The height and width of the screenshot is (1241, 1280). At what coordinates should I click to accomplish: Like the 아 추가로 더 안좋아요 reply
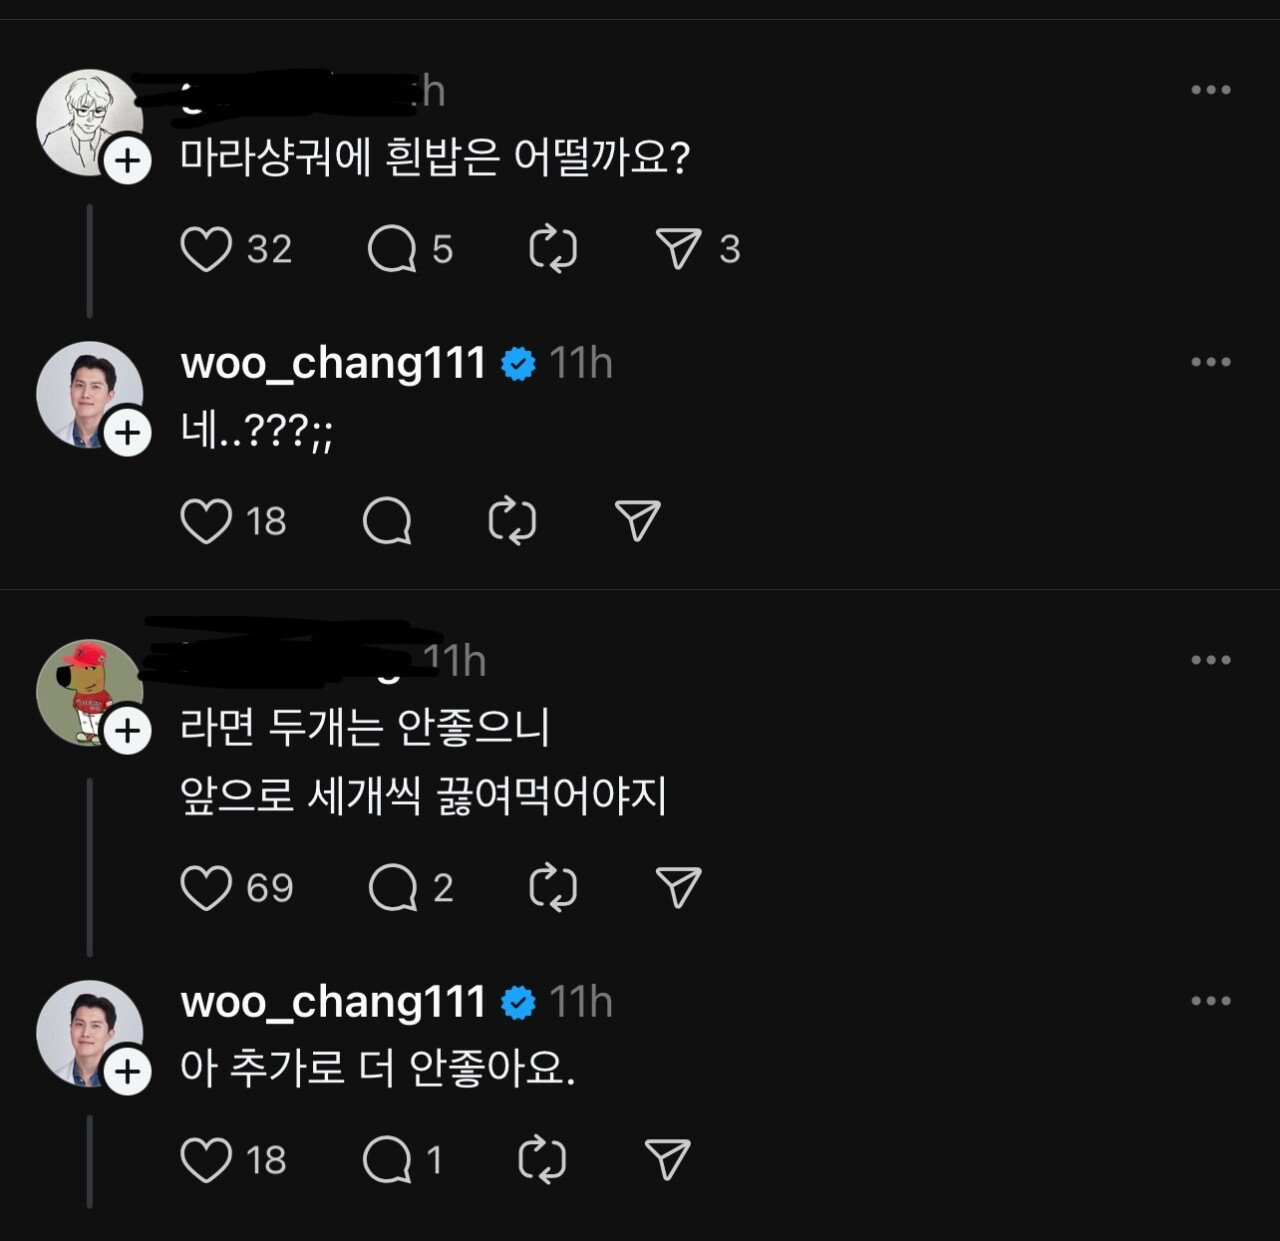[x=206, y=1160]
